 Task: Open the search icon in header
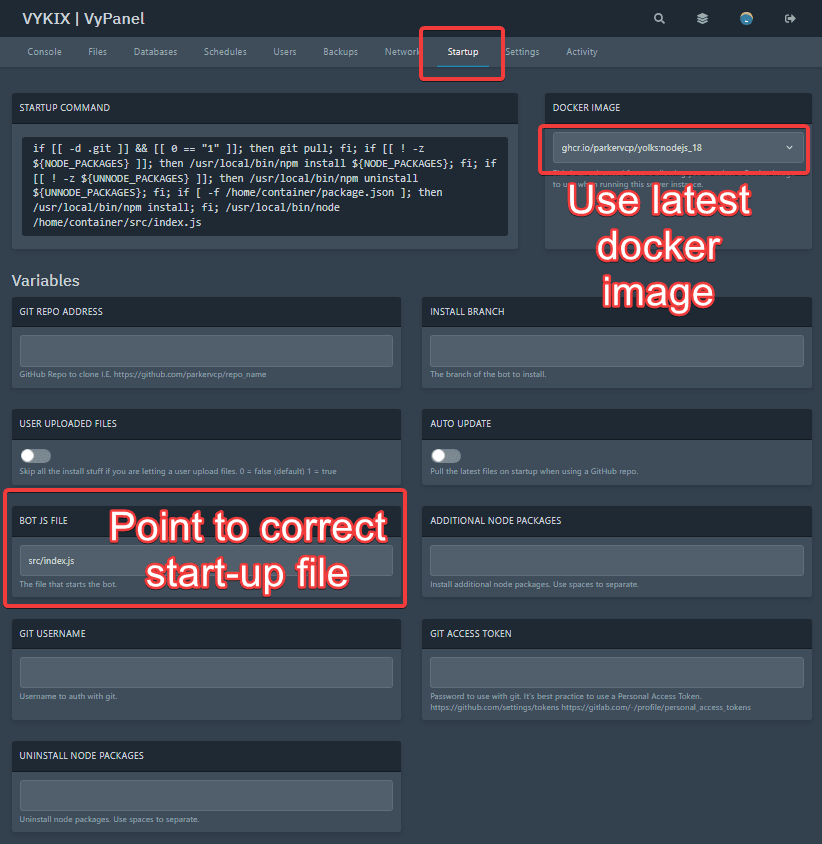[x=659, y=19]
